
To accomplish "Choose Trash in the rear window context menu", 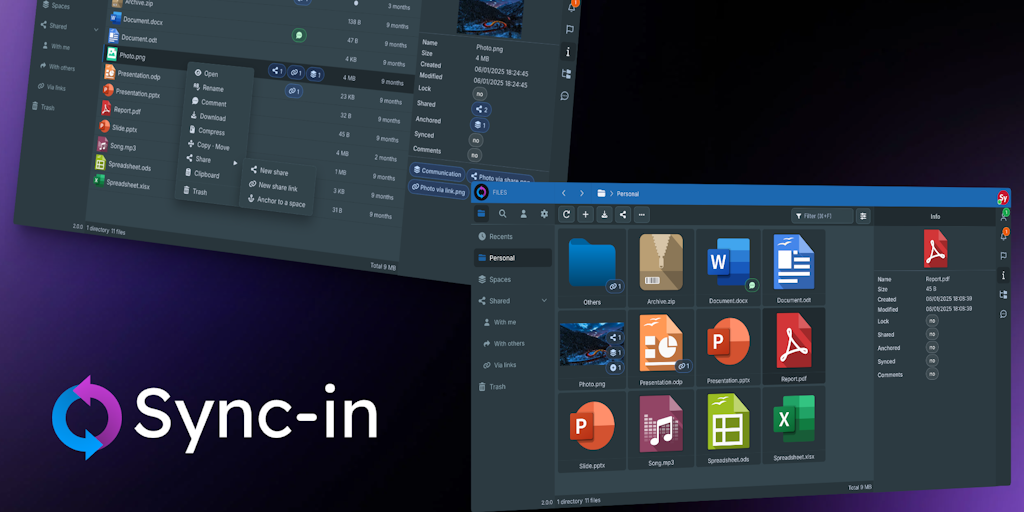I will tap(195, 191).
